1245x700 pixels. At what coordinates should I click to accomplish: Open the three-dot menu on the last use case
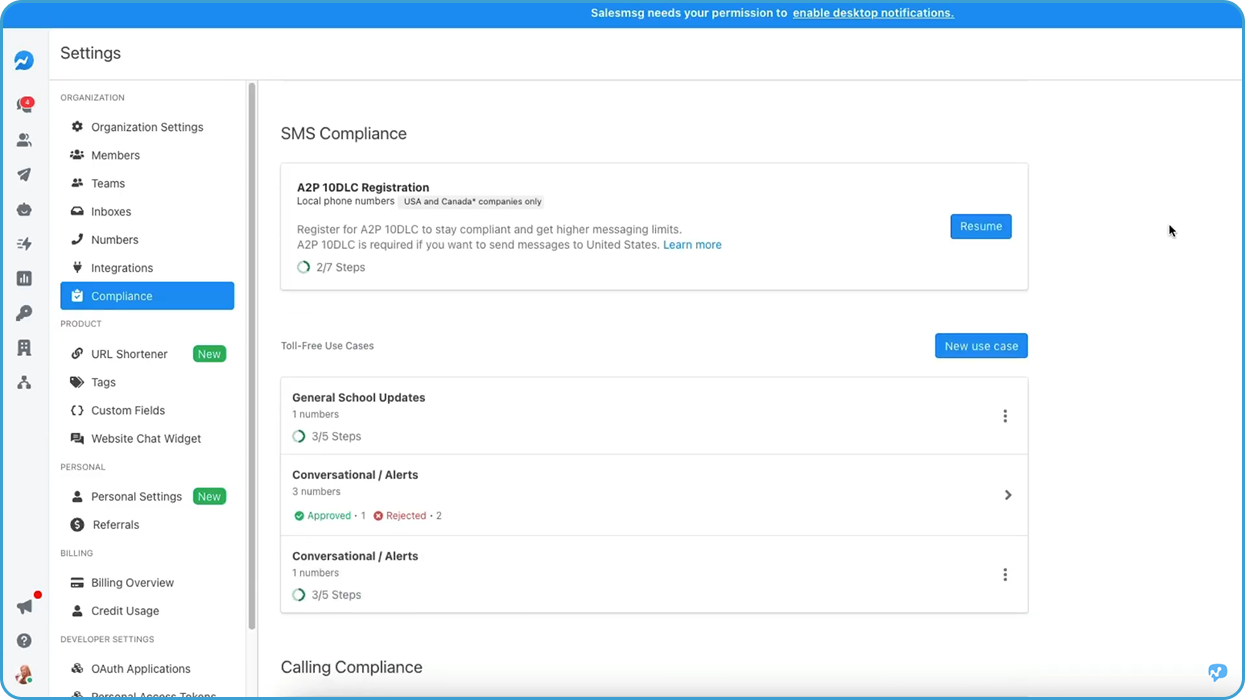(x=1005, y=574)
